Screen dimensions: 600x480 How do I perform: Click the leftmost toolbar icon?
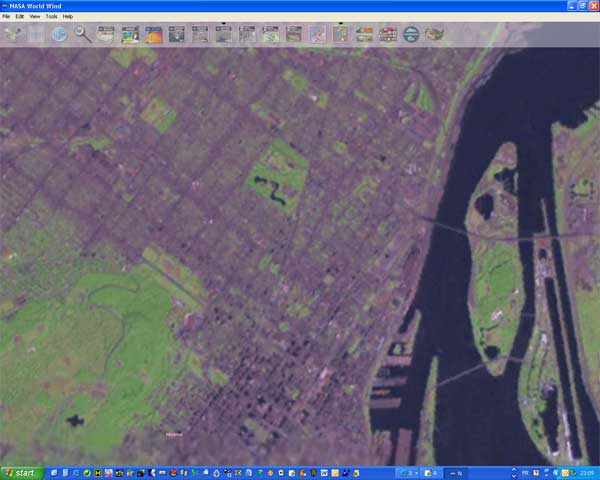click(x=12, y=35)
